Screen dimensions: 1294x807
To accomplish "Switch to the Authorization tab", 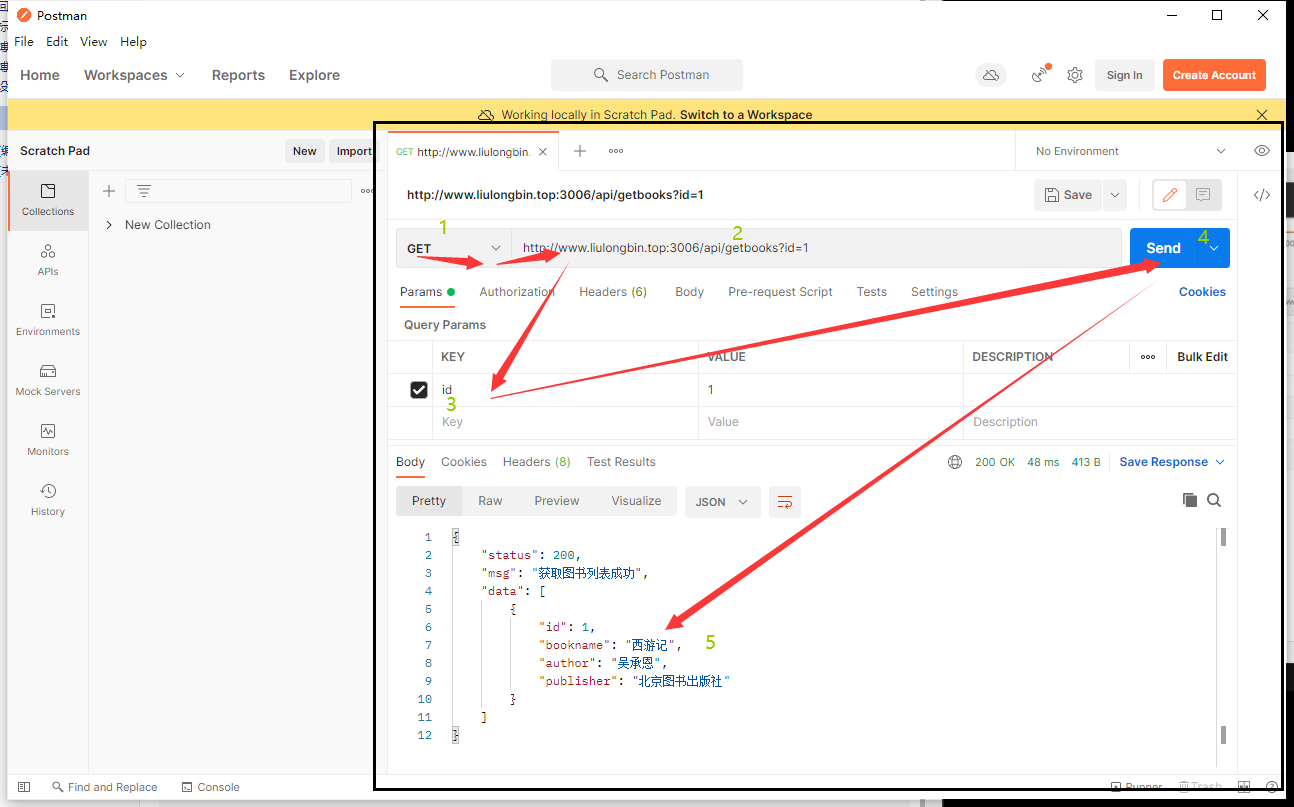I will point(517,292).
